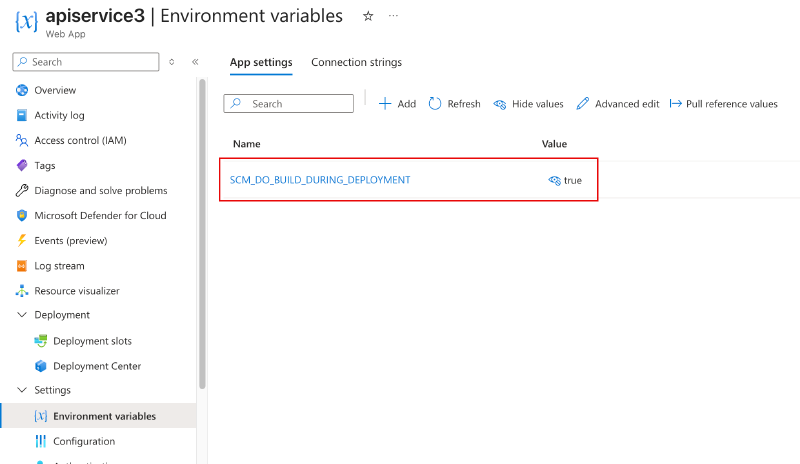Click the up/down sort arrows near sidebar search

tap(171, 62)
